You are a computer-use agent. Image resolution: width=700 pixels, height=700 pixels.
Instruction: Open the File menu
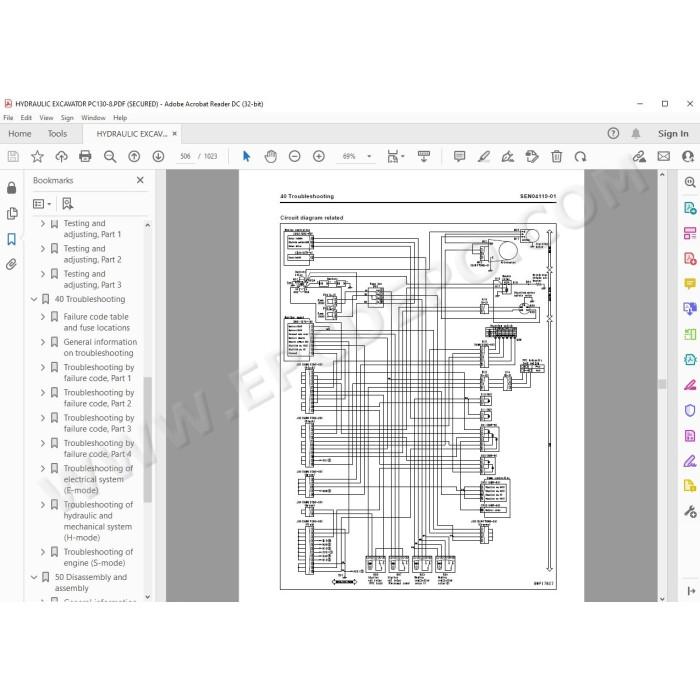coord(8,118)
